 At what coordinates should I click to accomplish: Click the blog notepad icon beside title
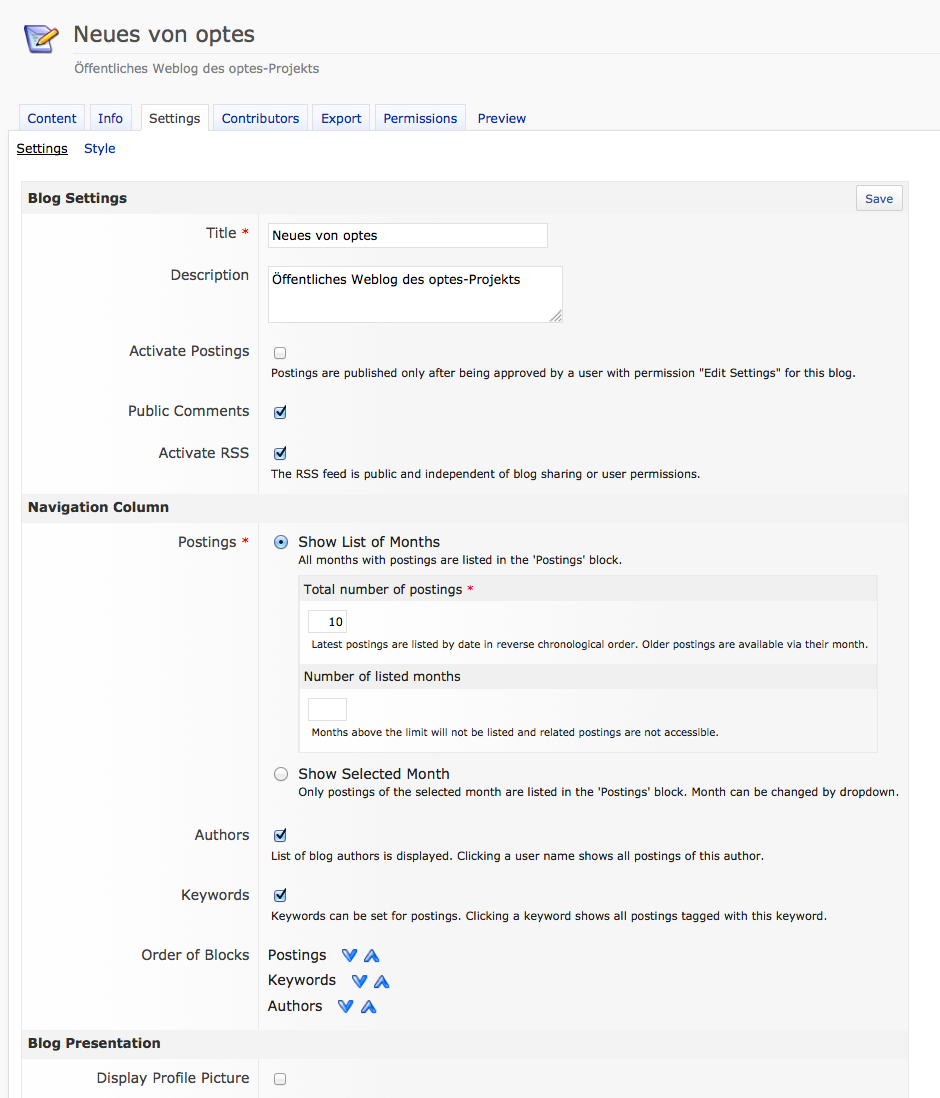(x=41, y=38)
